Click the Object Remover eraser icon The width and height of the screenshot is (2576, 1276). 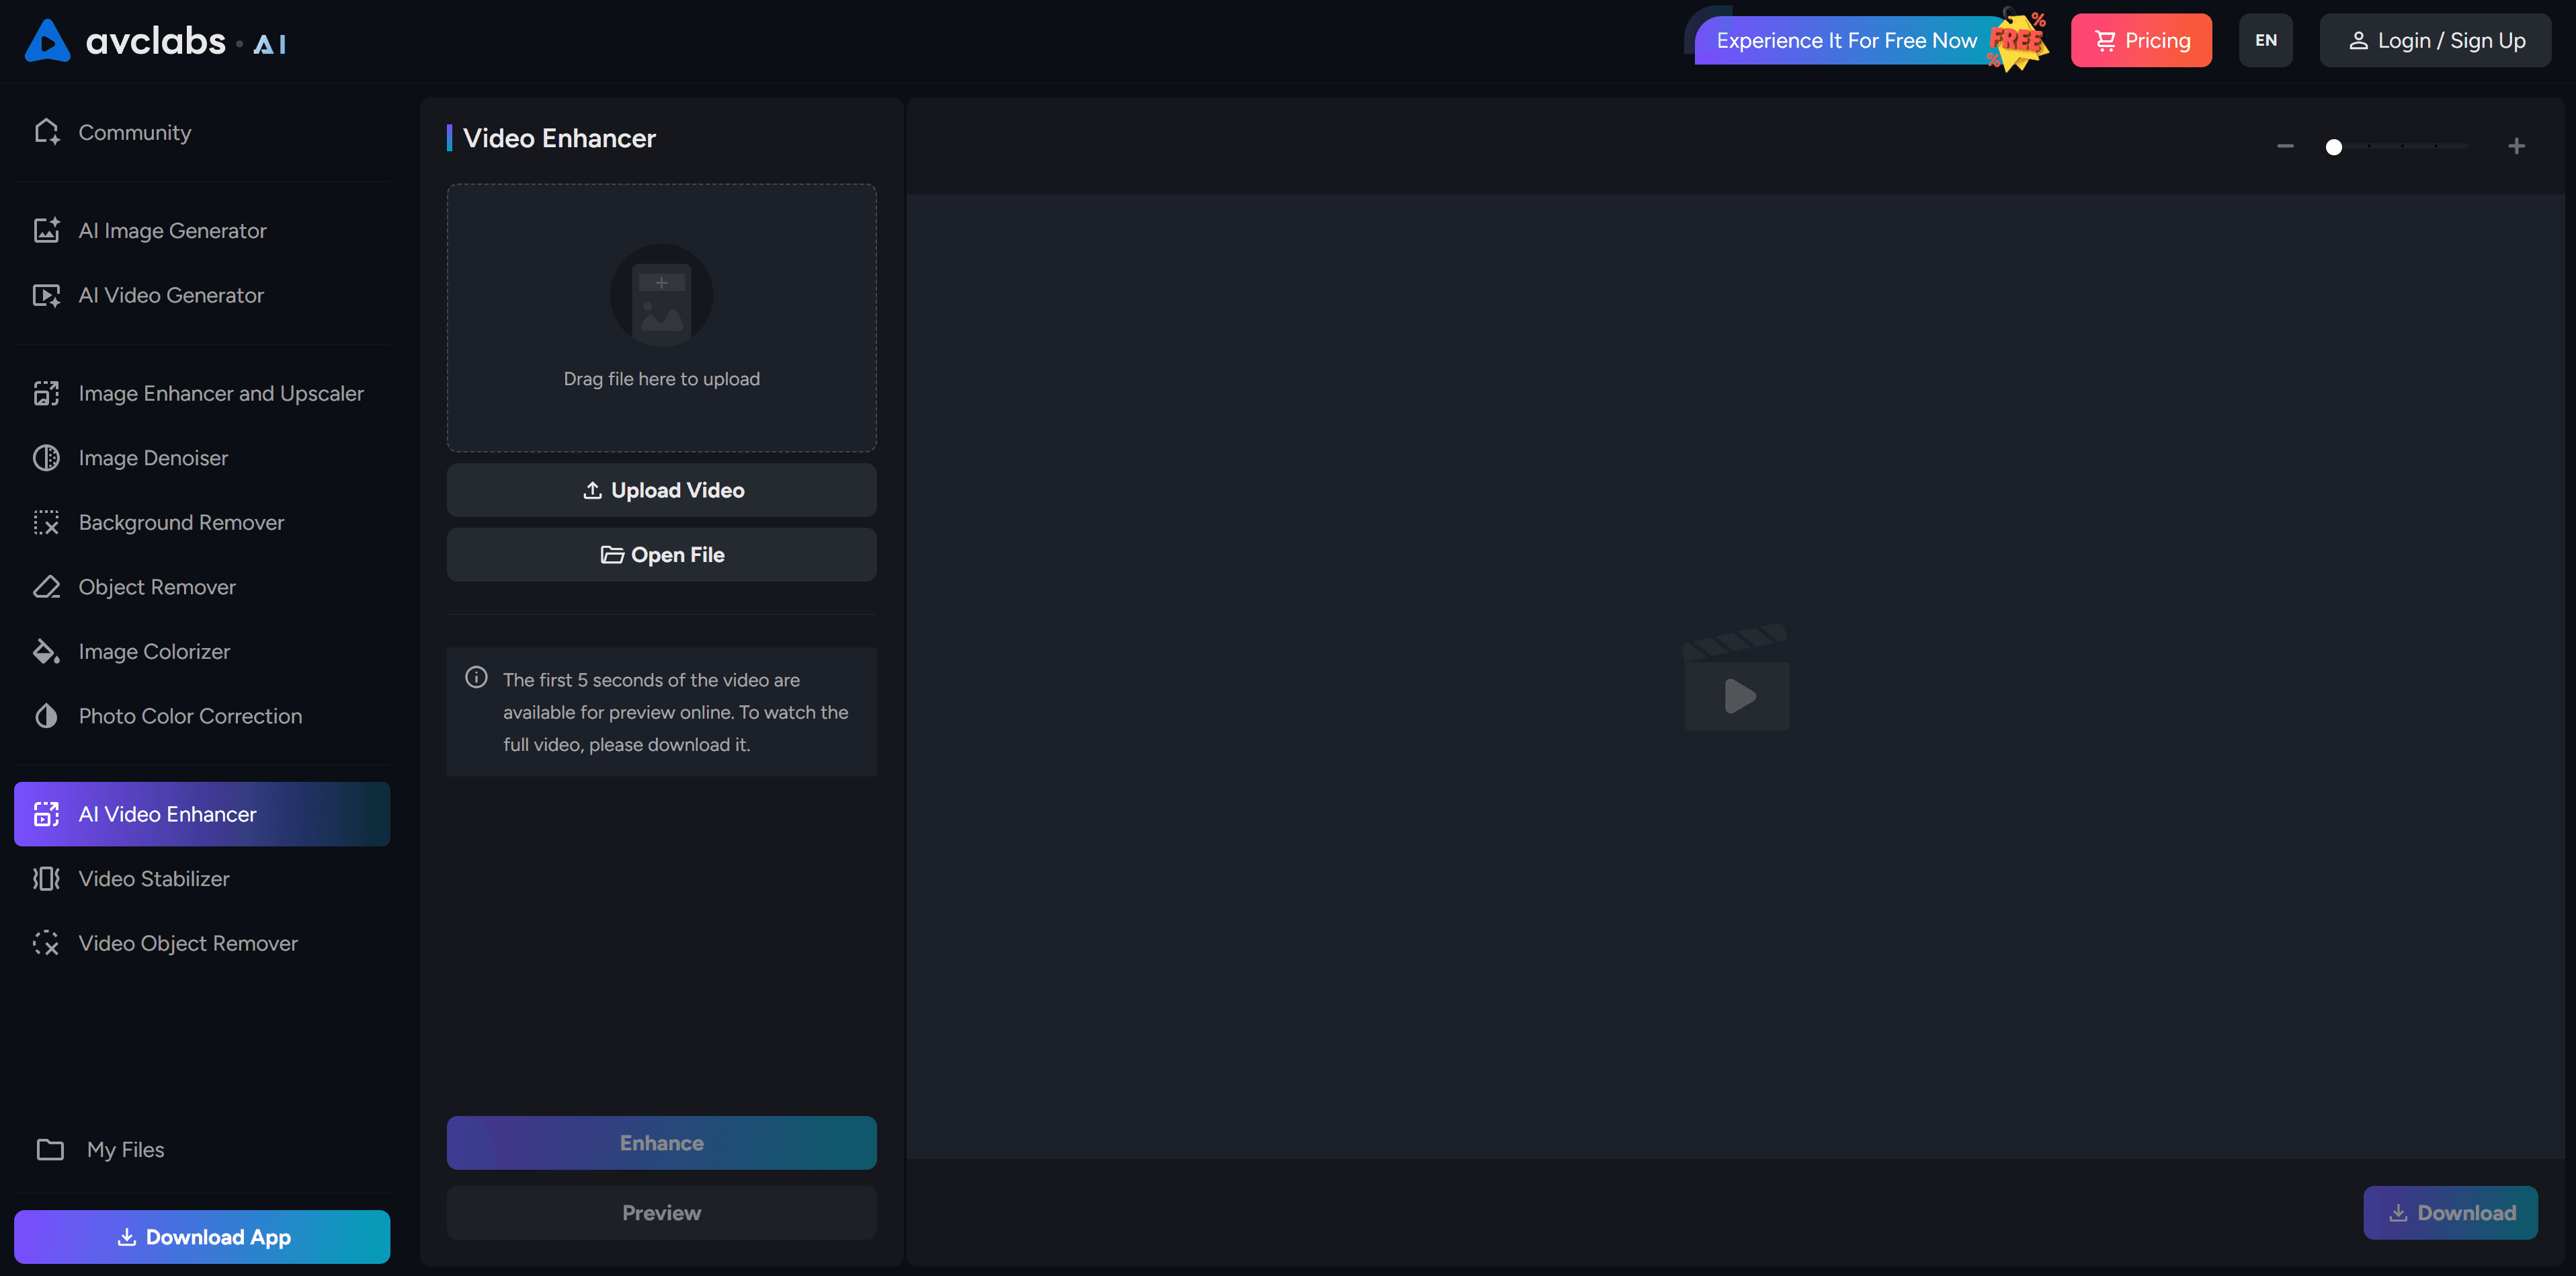47,587
